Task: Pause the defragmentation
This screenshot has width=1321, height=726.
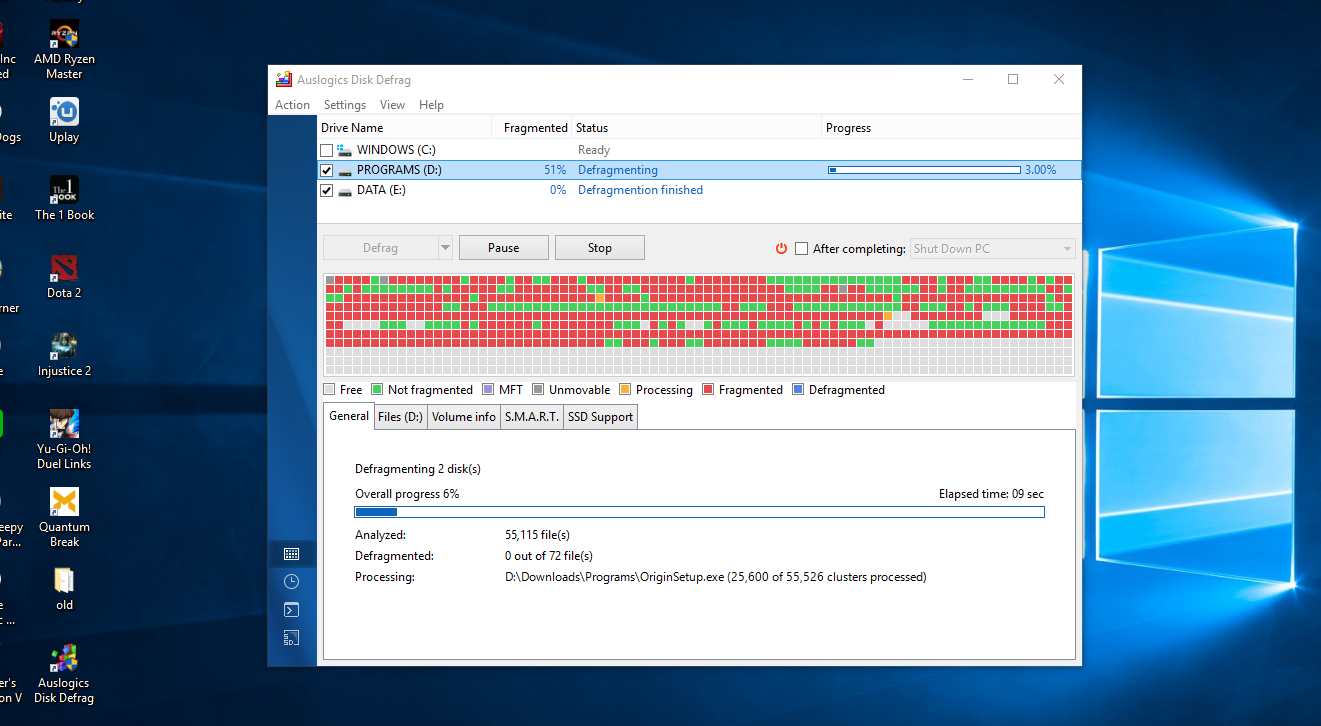Action: [504, 248]
